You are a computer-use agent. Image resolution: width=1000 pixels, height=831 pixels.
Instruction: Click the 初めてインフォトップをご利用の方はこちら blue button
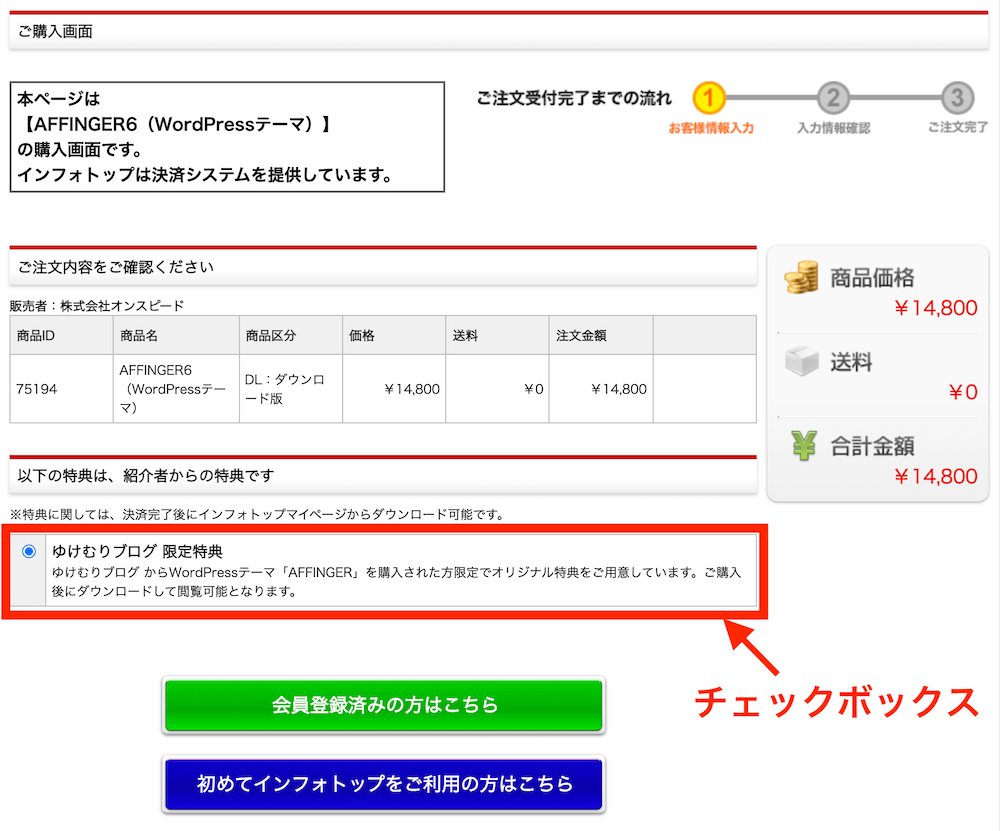(383, 784)
